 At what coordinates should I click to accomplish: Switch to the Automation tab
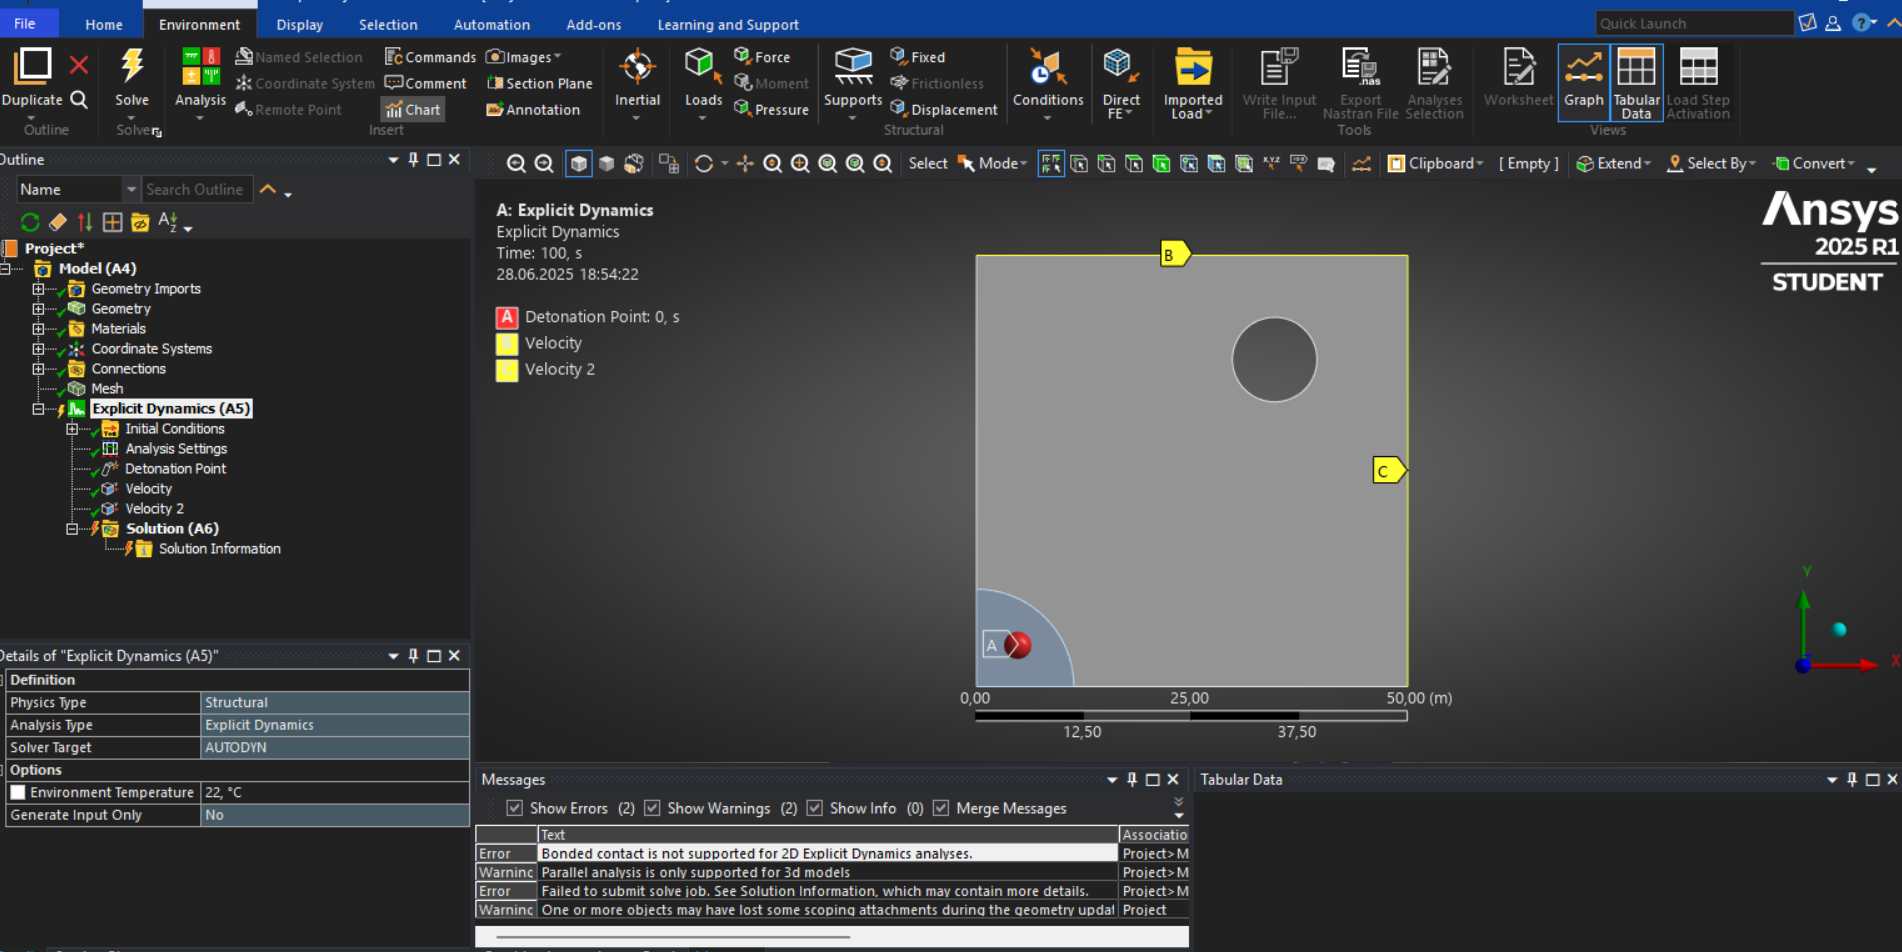[492, 24]
